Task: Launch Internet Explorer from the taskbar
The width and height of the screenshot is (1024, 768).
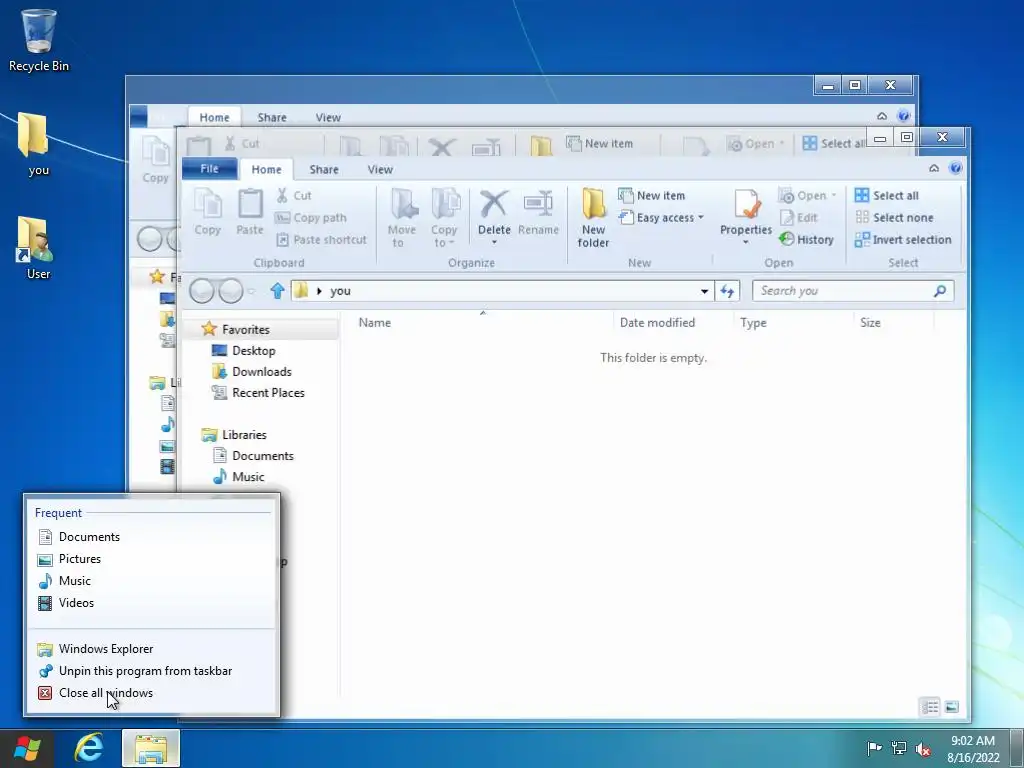Action: click(89, 748)
